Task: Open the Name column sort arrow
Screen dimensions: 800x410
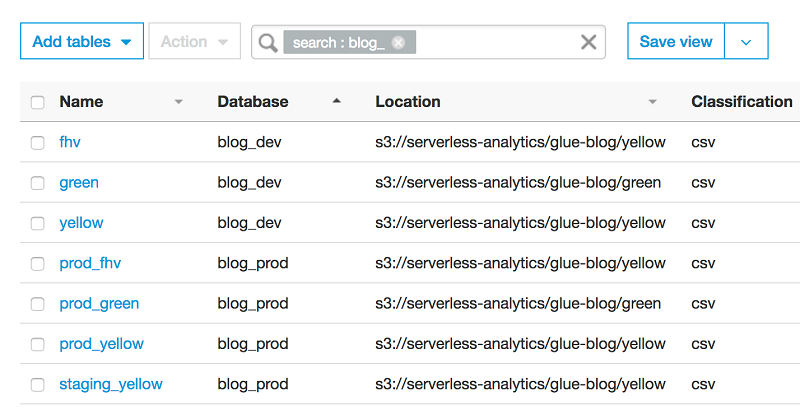Action: tap(179, 101)
